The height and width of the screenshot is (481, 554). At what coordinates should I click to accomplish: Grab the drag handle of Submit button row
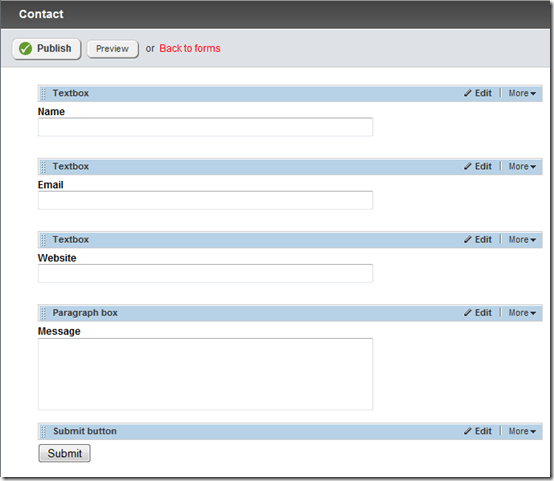43,431
